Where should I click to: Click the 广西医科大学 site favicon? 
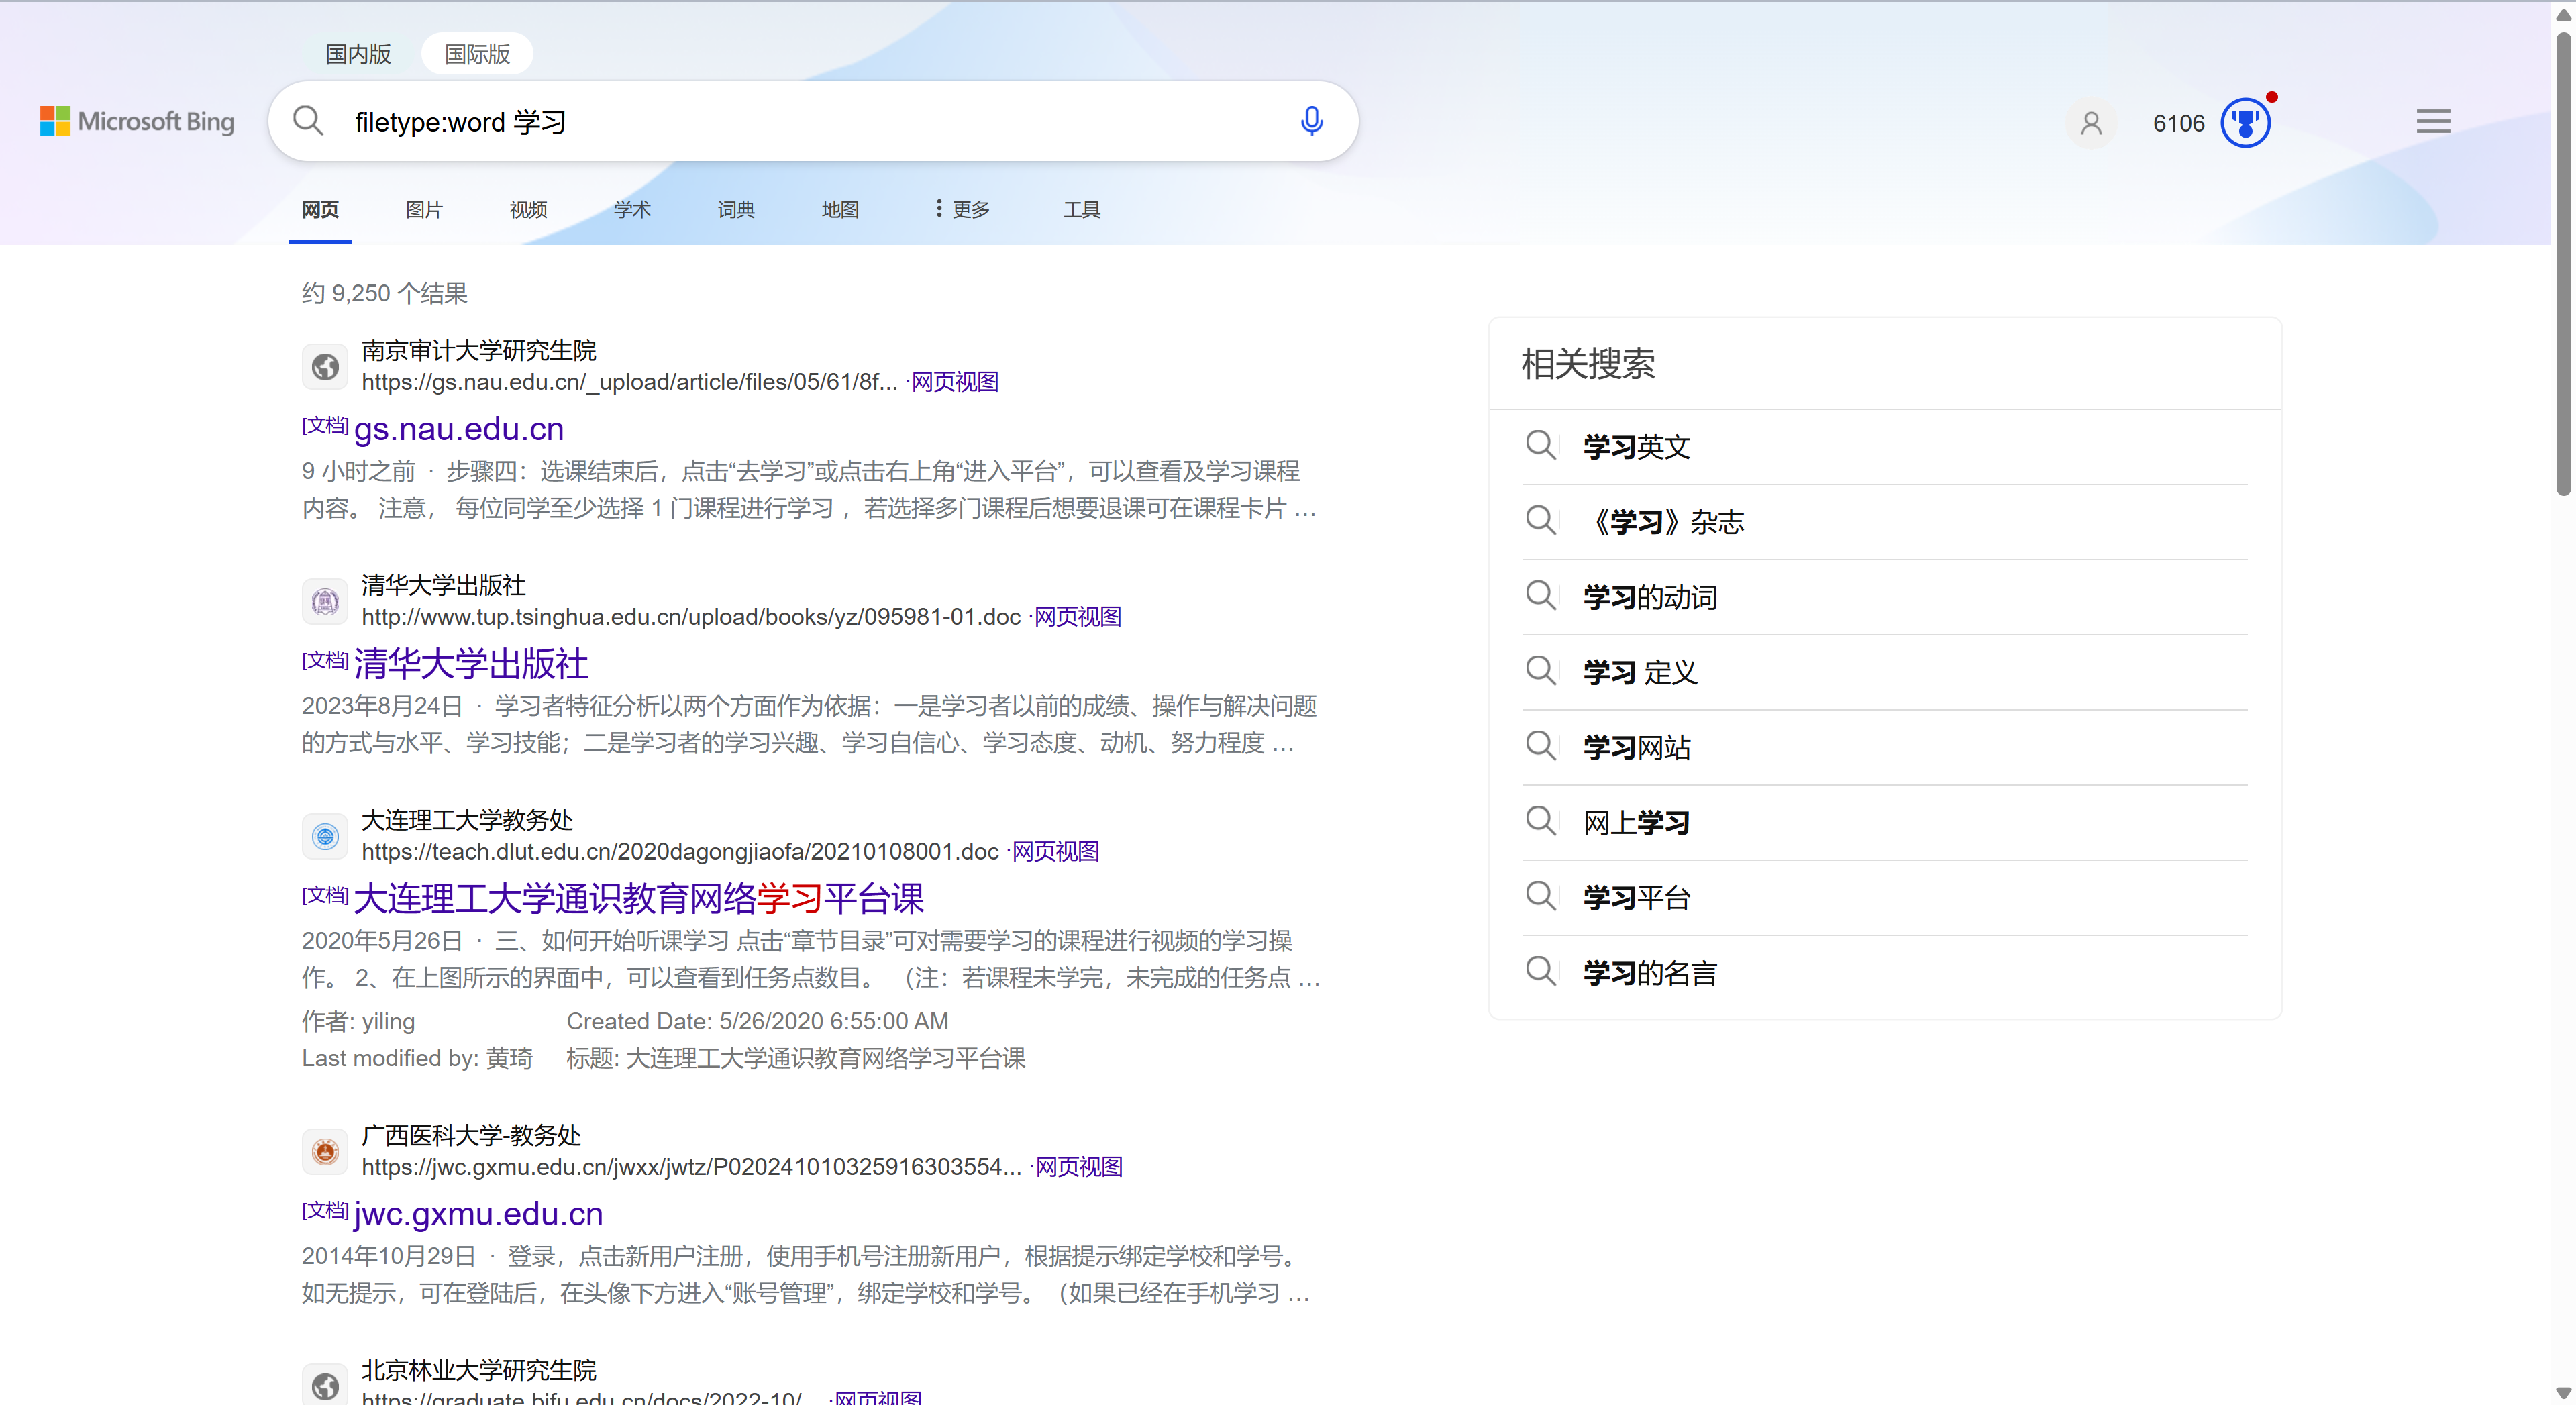(325, 1152)
